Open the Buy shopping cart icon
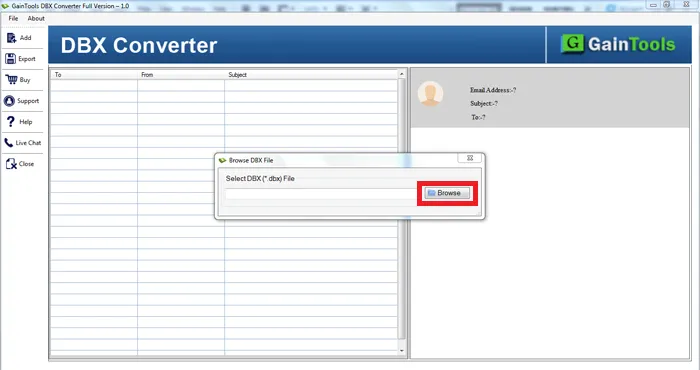The width and height of the screenshot is (700, 370). pos(11,79)
